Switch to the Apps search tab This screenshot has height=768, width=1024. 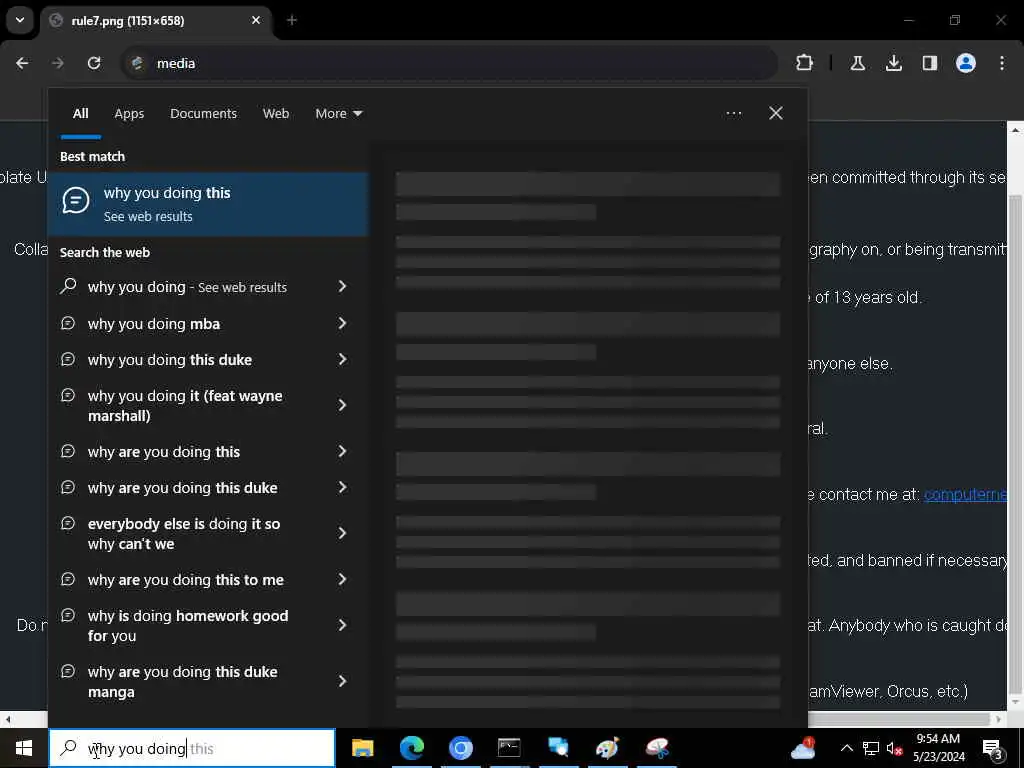point(129,114)
